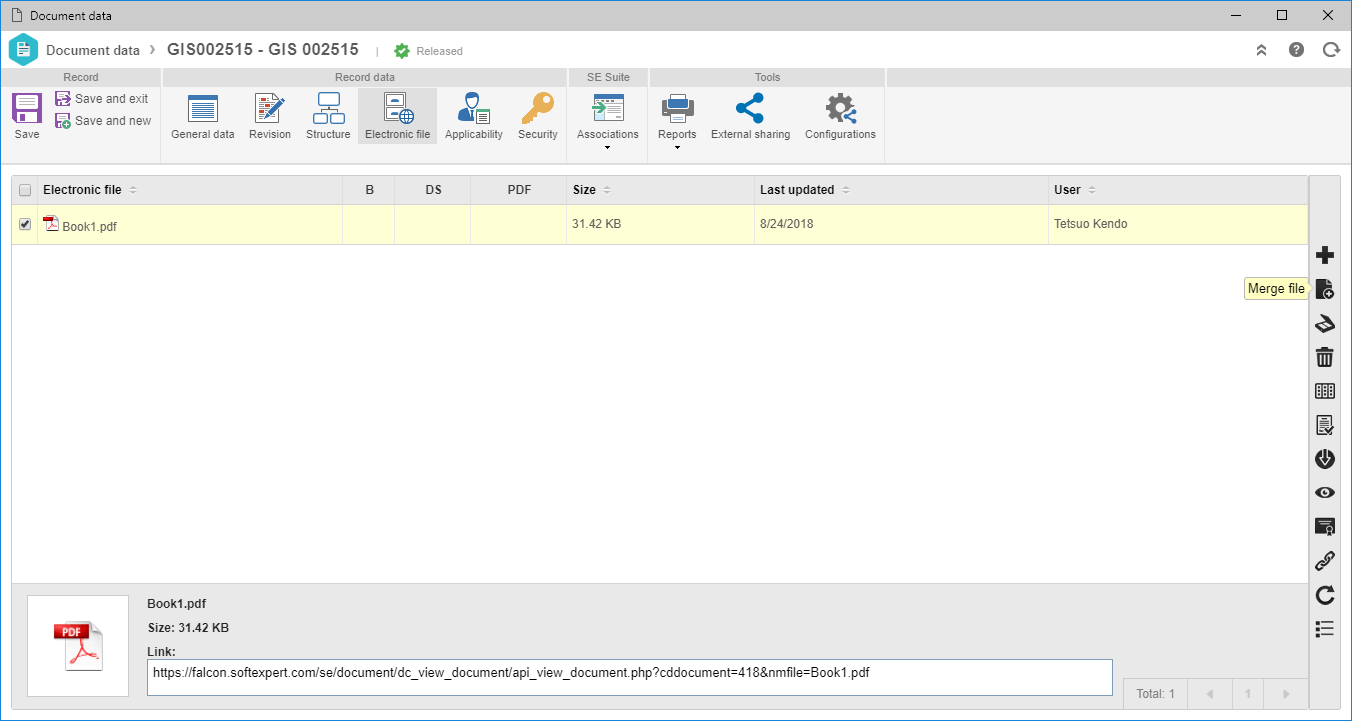Click the delete trash icon

click(x=1325, y=357)
